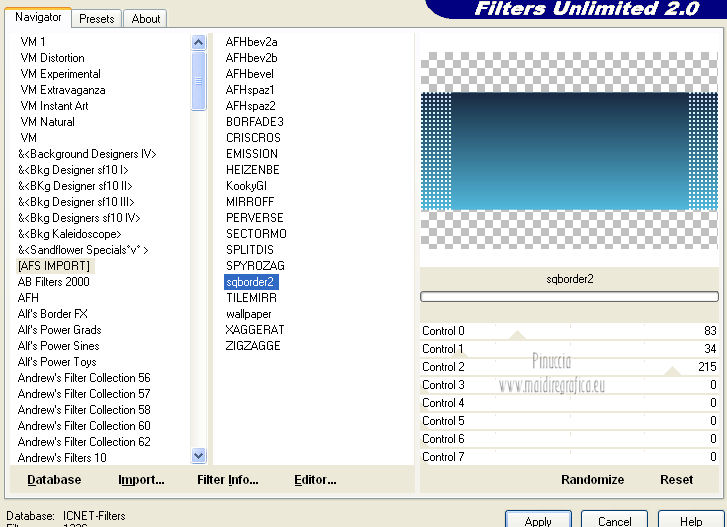Choose the AFHspaz1 filter
Viewport: 727px width, 527px height.
[250, 90]
